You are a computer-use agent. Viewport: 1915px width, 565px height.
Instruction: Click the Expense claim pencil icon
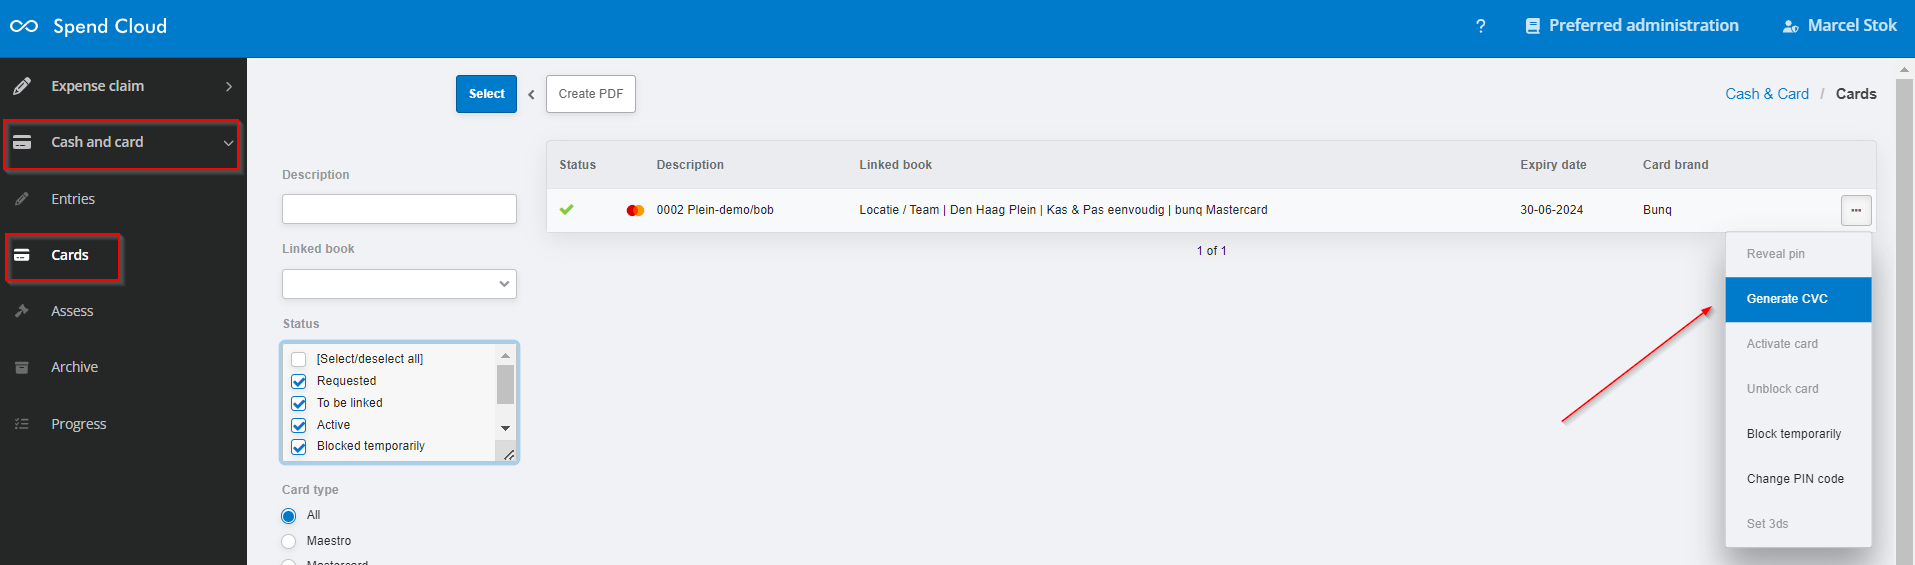22,86
